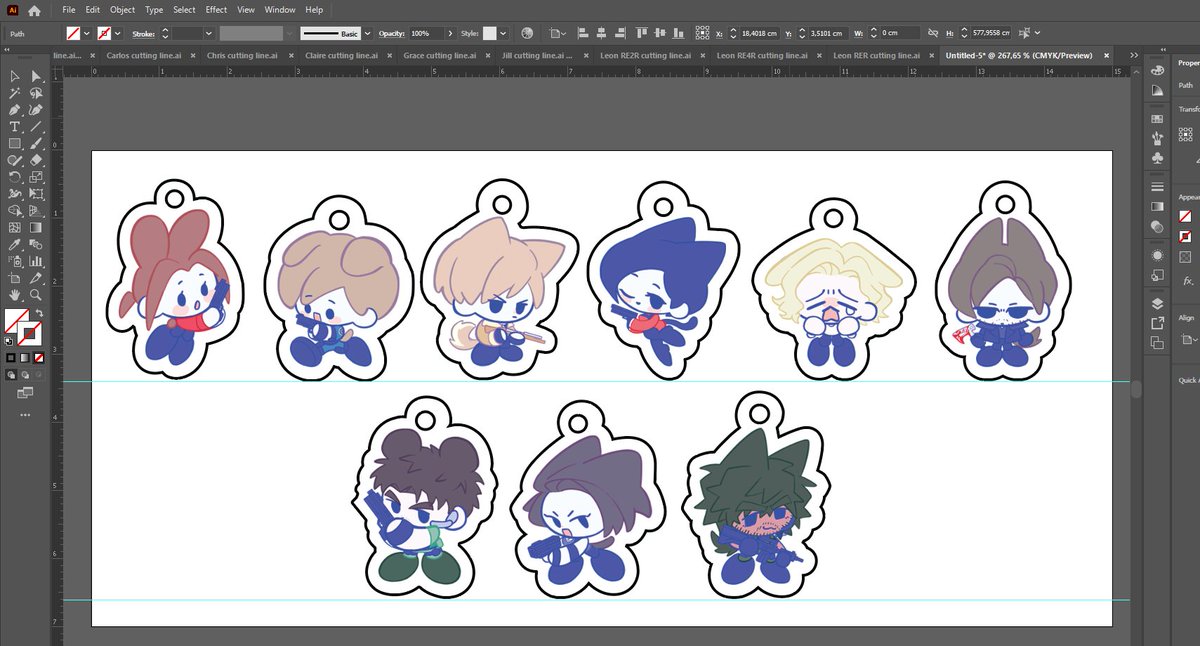Swap fill and stroke colors

41,313
